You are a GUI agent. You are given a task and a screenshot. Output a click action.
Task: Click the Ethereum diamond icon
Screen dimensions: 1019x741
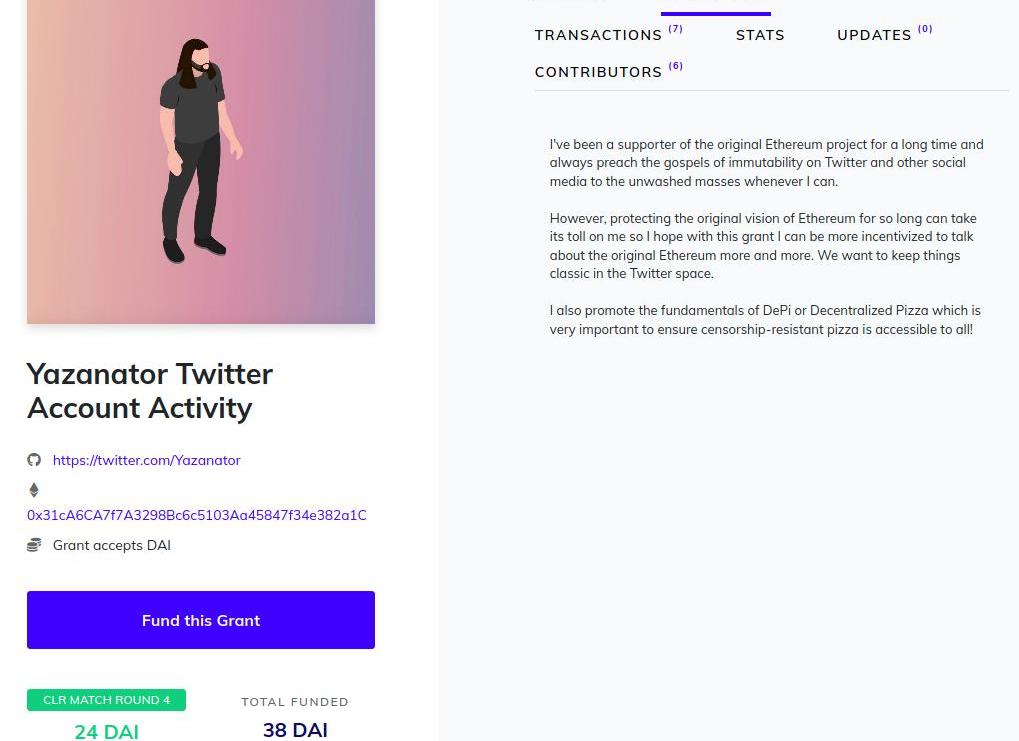[34, 490]
